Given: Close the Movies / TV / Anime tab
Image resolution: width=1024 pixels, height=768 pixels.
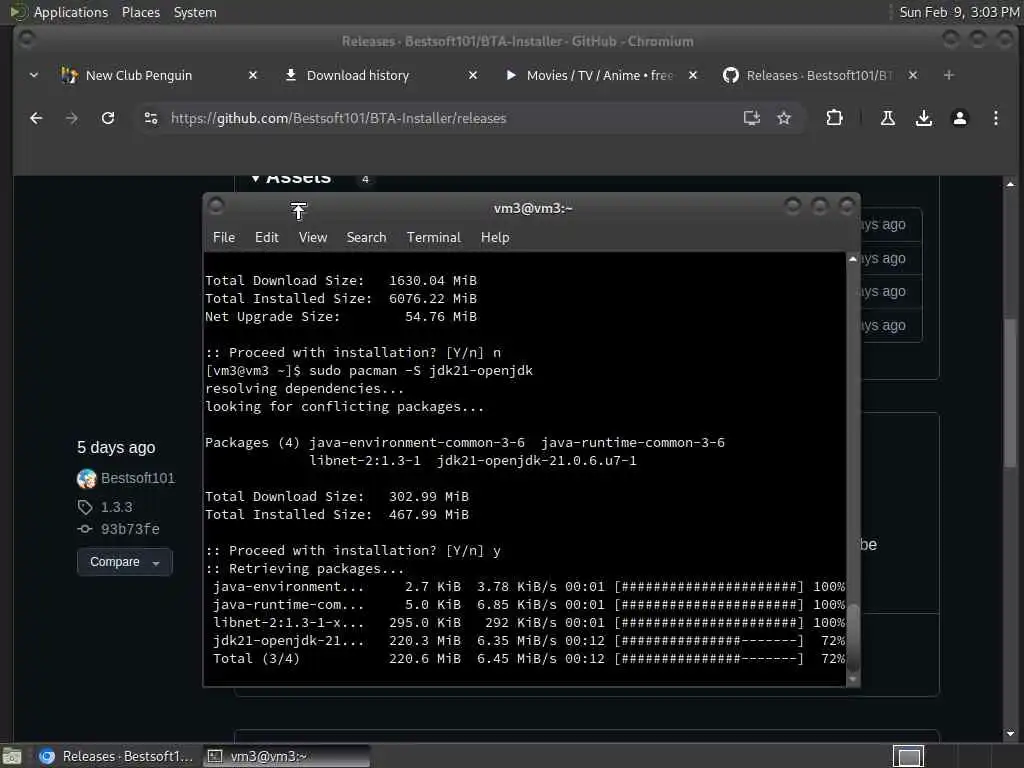Looking at the screenshot, I should coord(693,75).
